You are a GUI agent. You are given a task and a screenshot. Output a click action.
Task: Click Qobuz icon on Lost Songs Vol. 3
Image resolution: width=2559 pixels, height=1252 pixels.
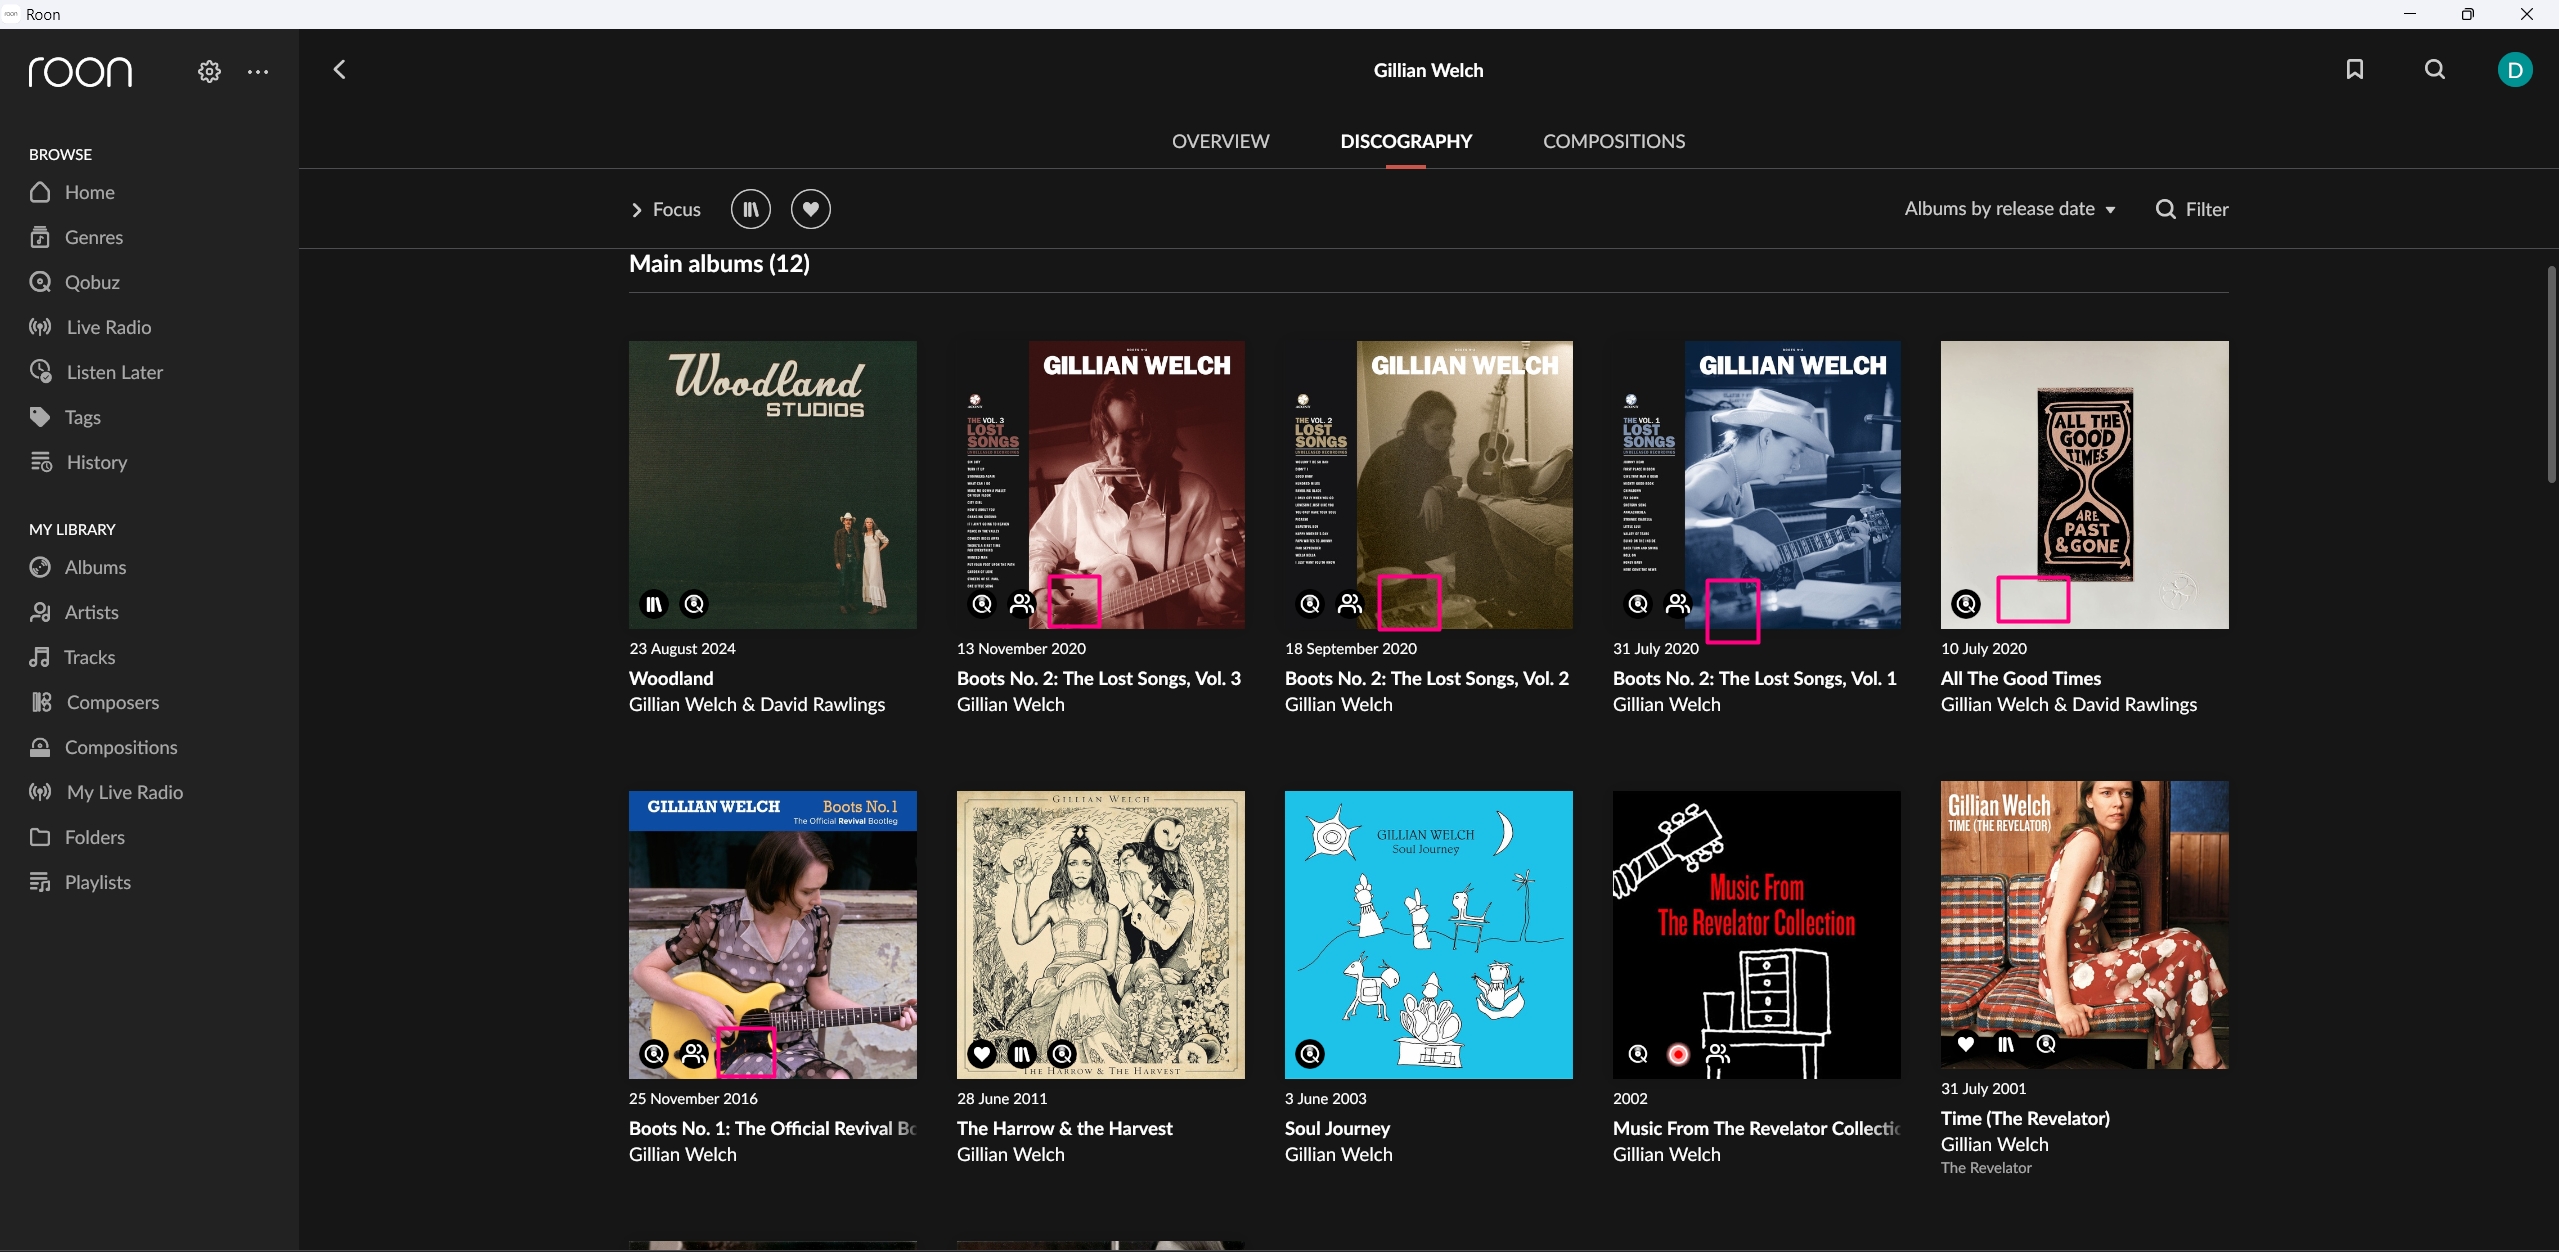(982, 604)
